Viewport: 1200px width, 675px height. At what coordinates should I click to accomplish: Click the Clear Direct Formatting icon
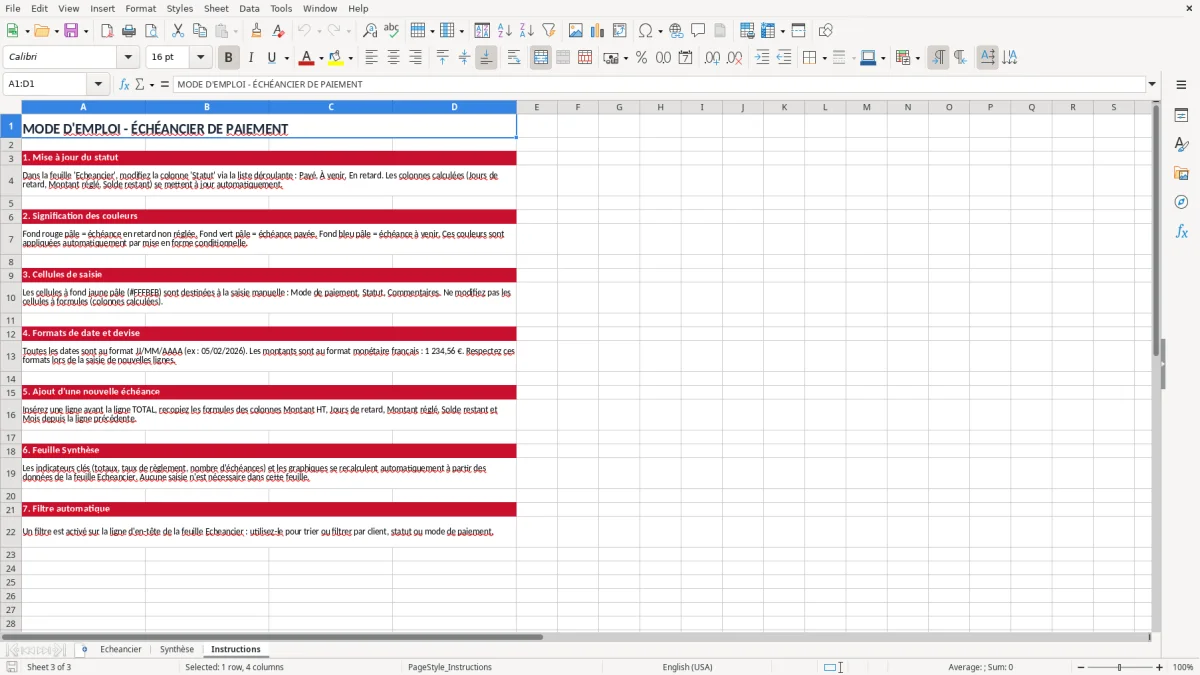[x=277, y=31]
